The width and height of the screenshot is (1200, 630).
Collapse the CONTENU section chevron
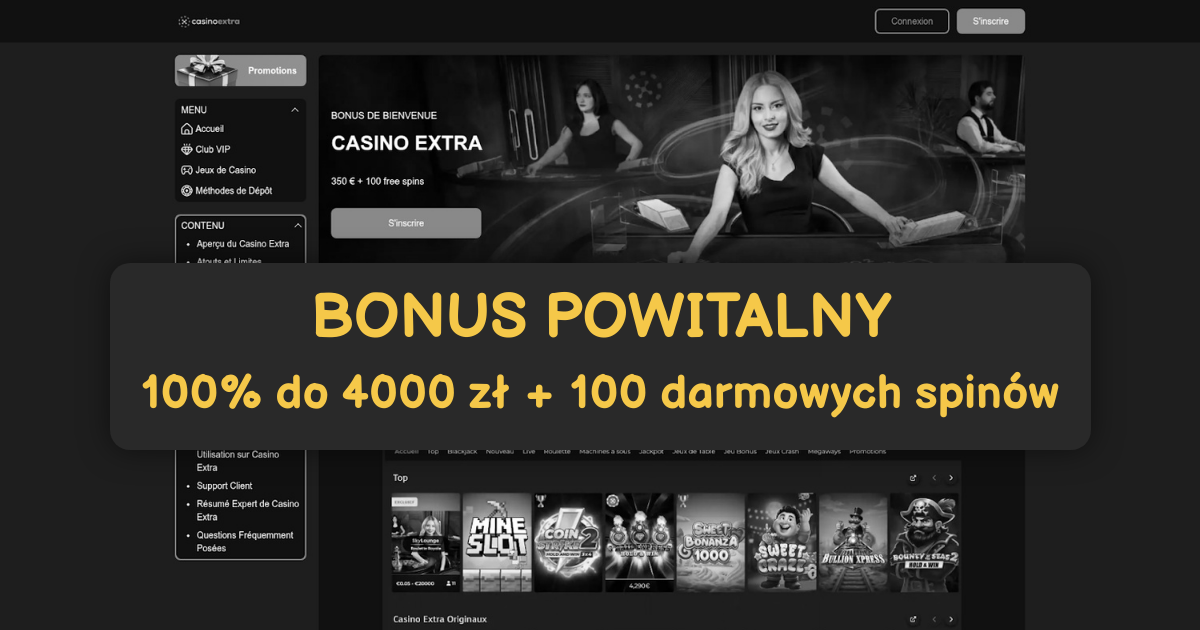295,226
